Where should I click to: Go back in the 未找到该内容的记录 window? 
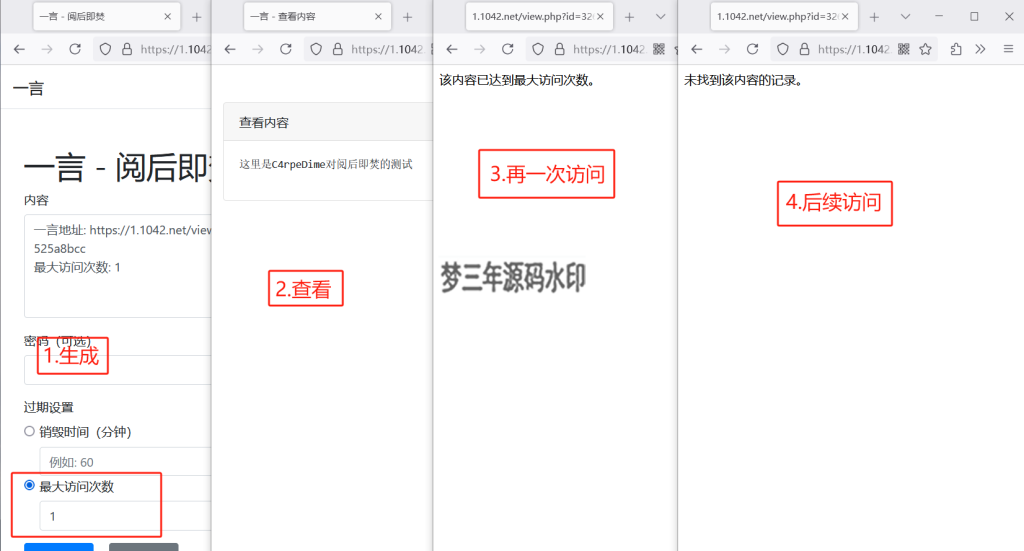[x=697, y=49]
